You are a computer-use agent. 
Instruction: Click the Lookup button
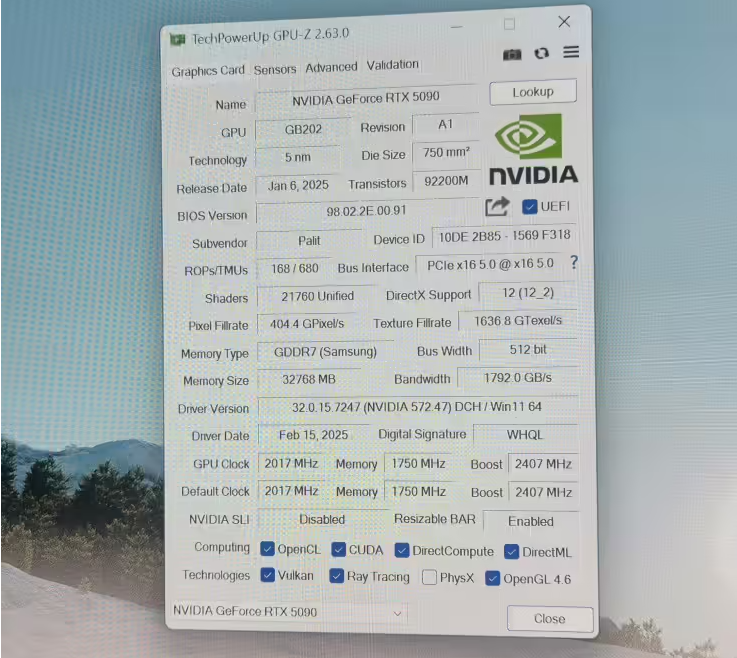[533, 92]
